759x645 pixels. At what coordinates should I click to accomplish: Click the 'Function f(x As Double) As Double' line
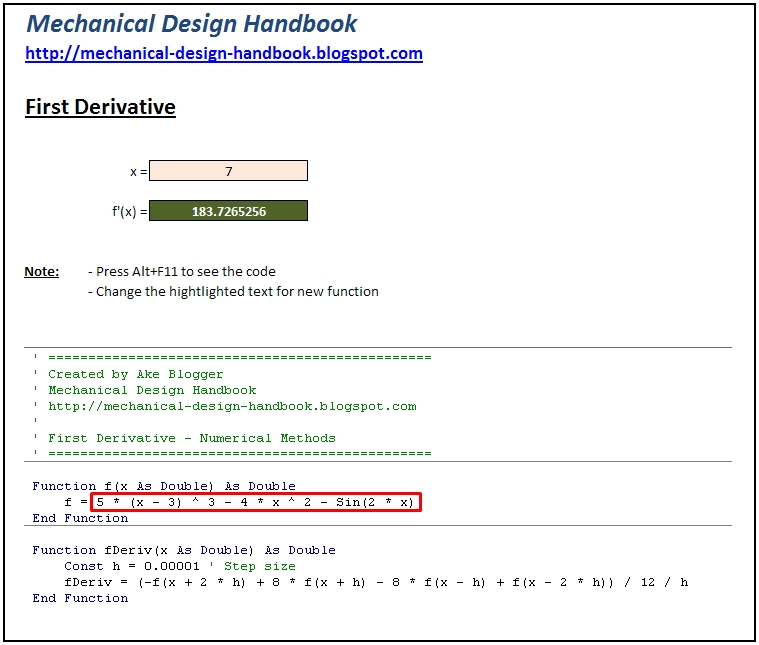(x=164, y=486)
